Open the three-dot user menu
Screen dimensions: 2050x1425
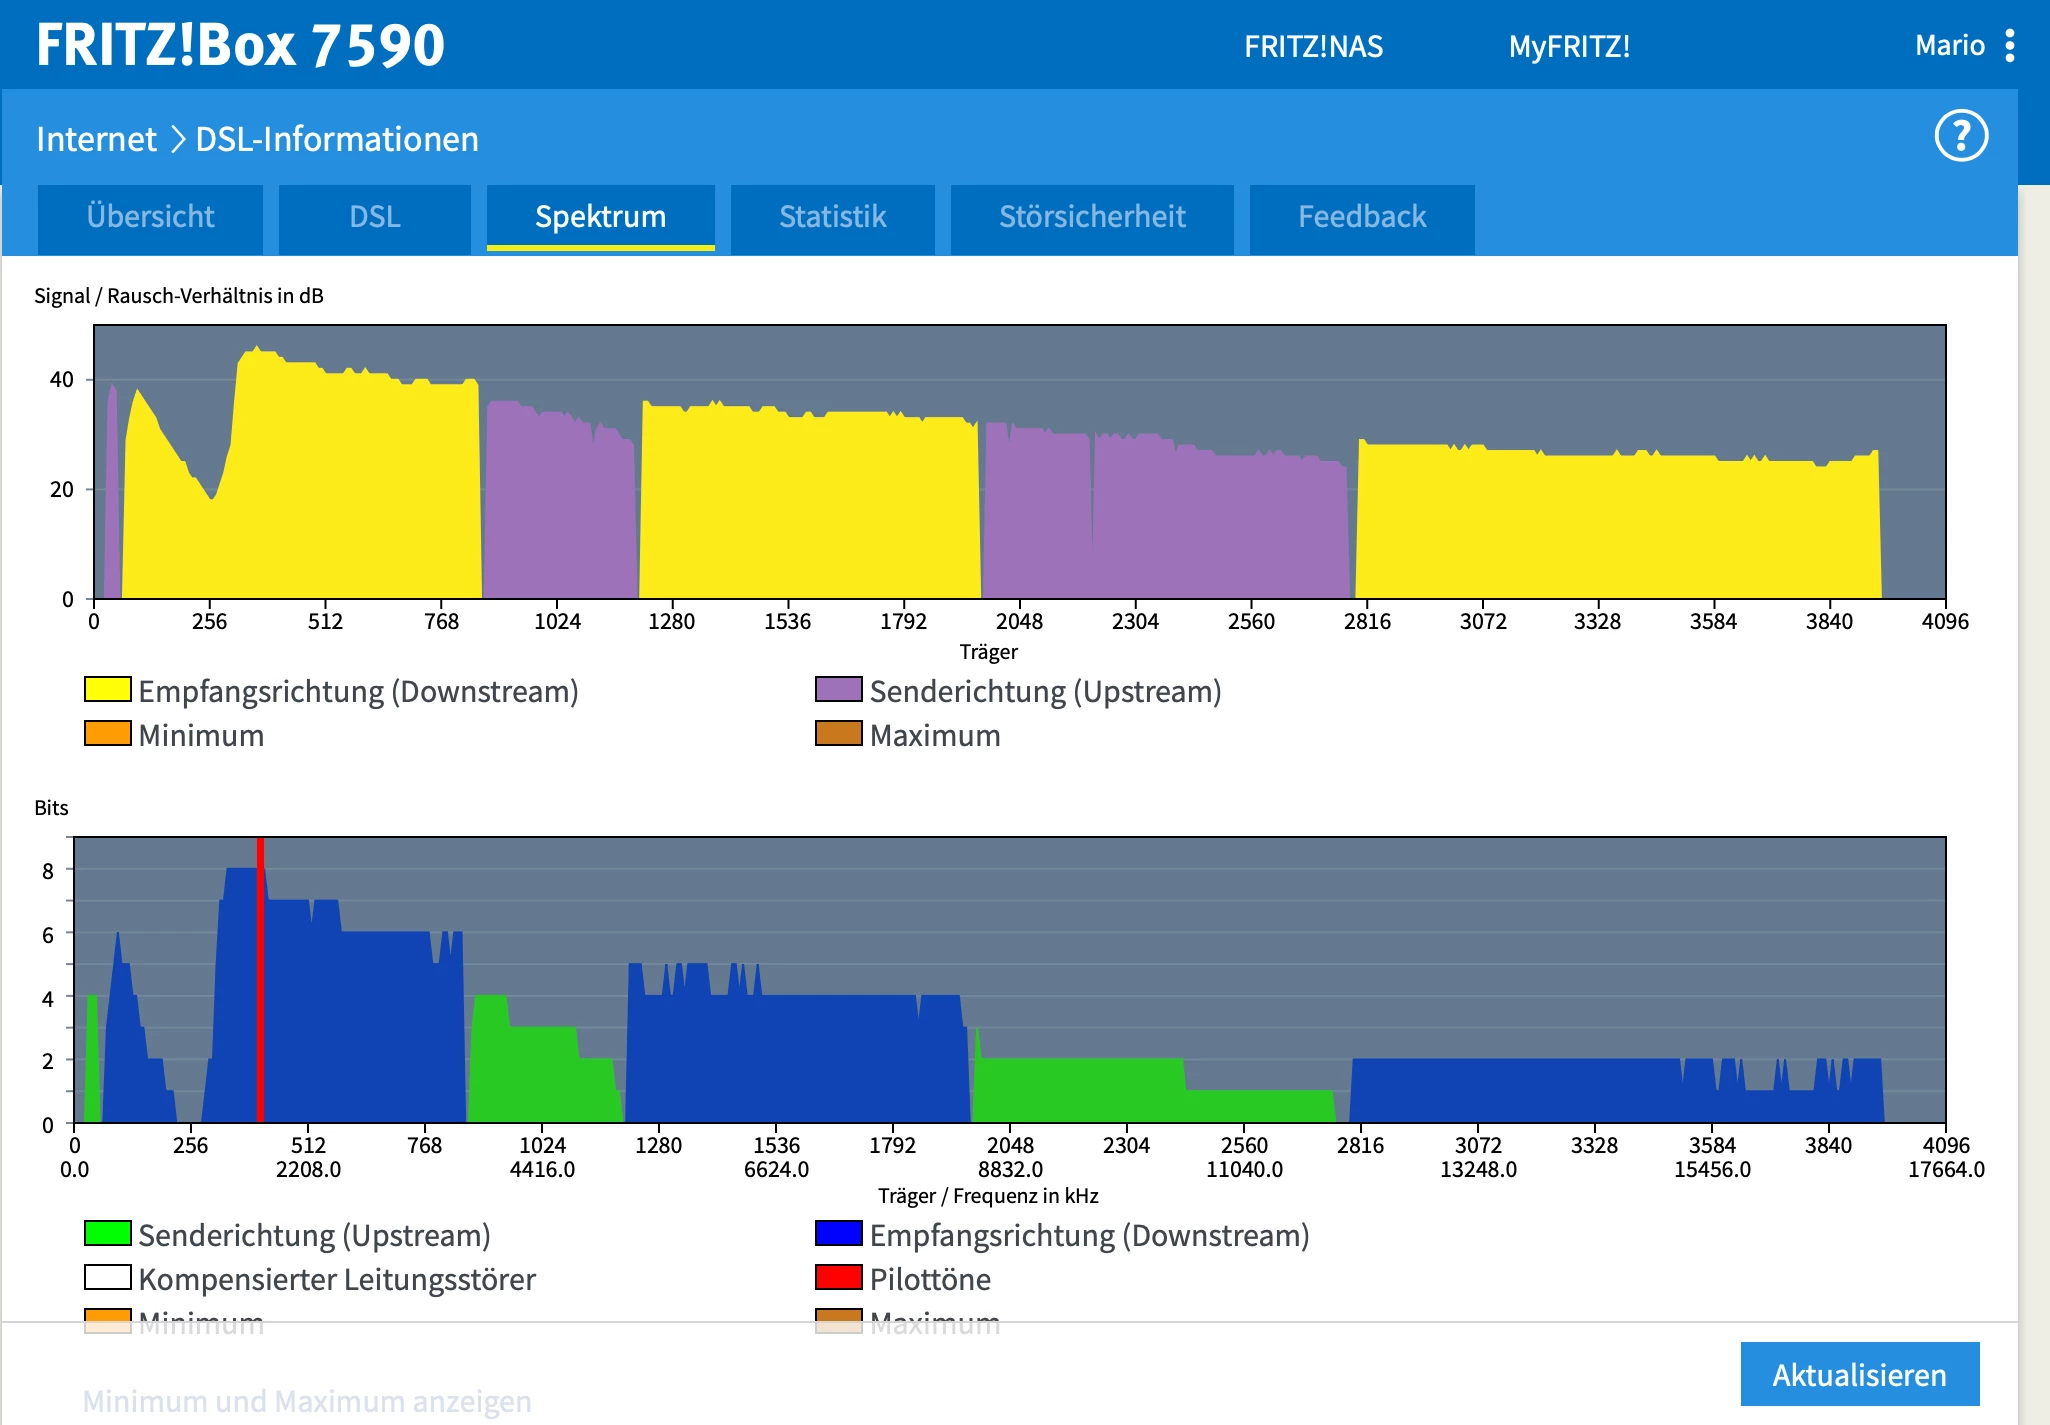pyautogui.click(x=2010, y=46)
